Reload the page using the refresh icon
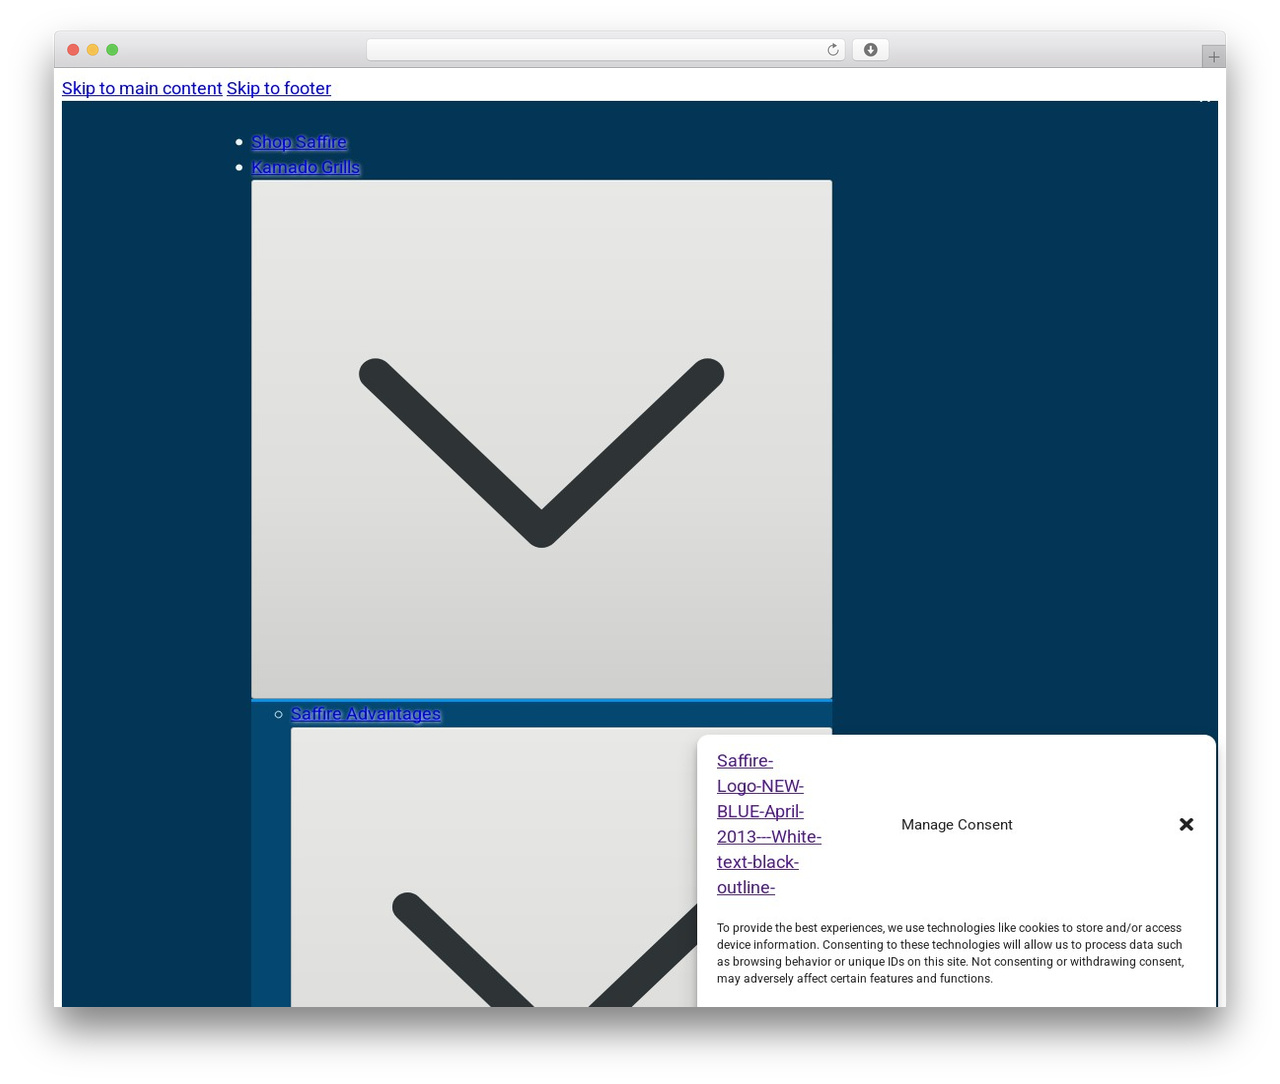The height and width of the screenshot is (1084, 1280). click(832, 50)
